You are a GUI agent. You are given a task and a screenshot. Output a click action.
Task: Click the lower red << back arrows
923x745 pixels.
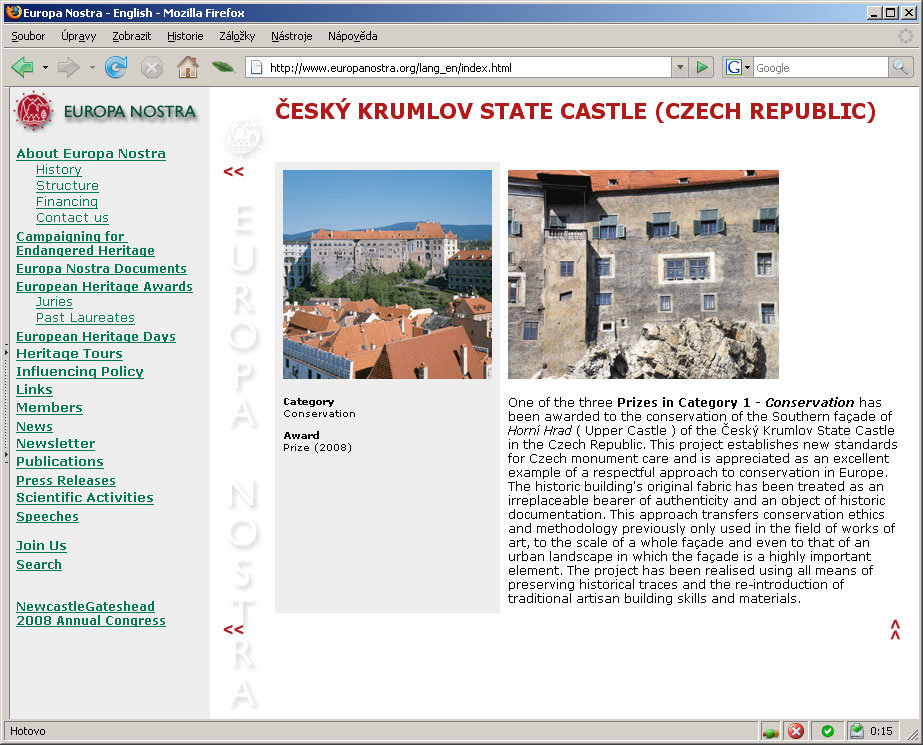tap(234, 630)
